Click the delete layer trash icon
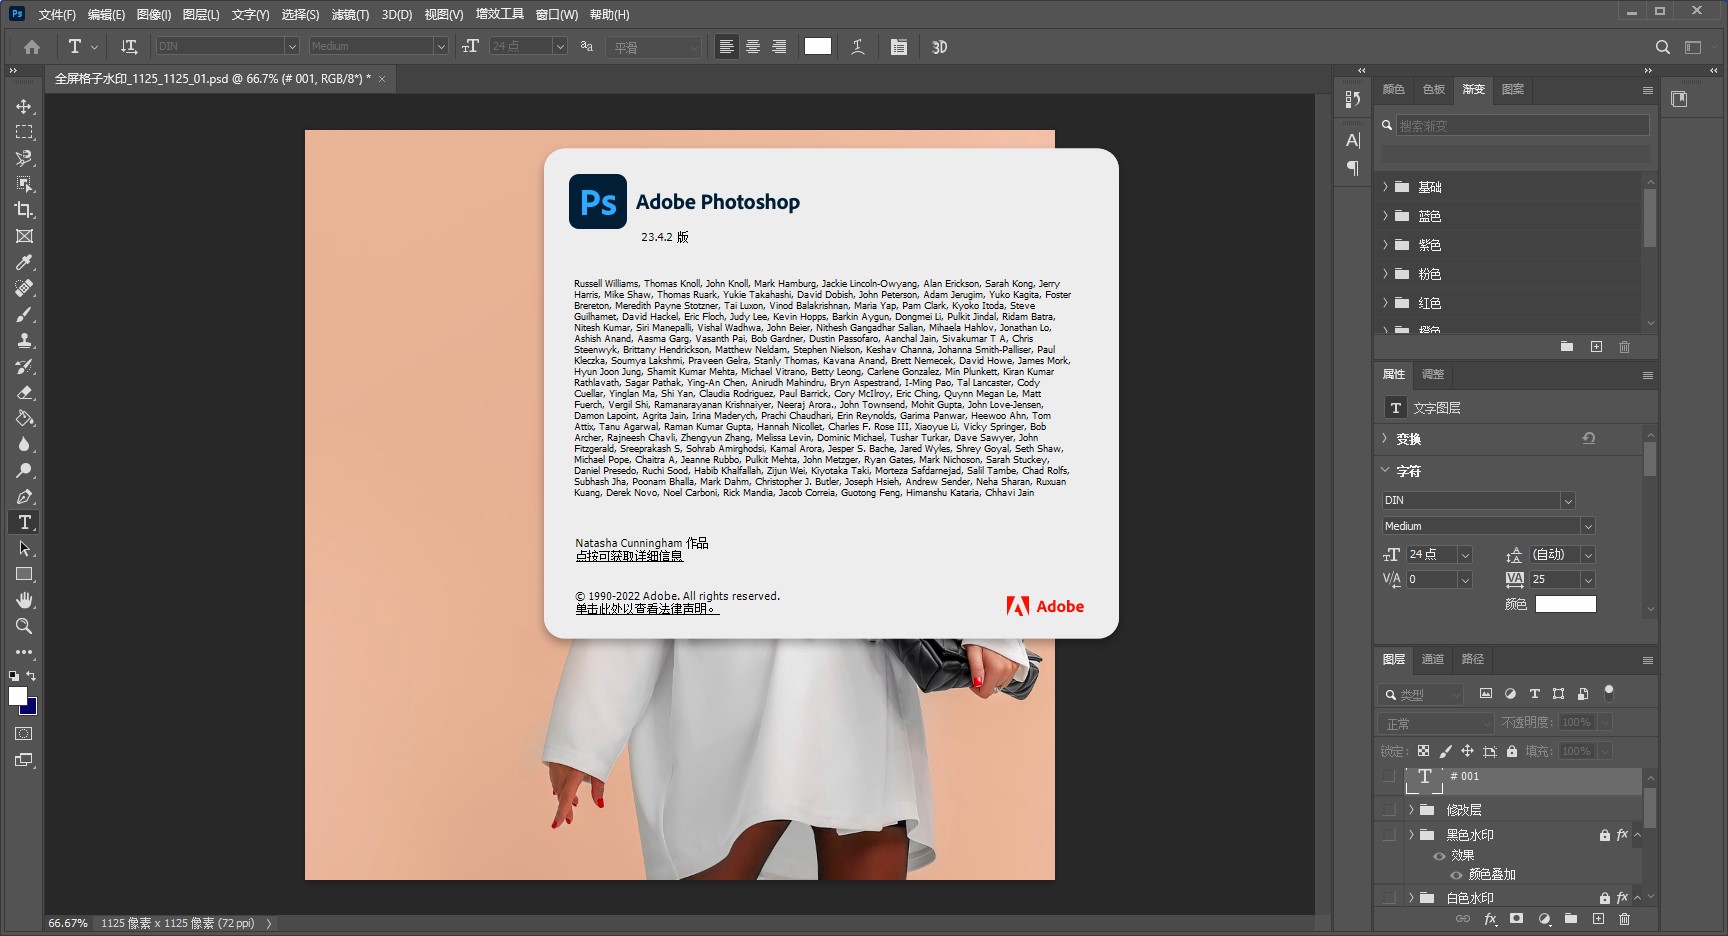Screen dimensions: 1728x936 coord(1625,918)
